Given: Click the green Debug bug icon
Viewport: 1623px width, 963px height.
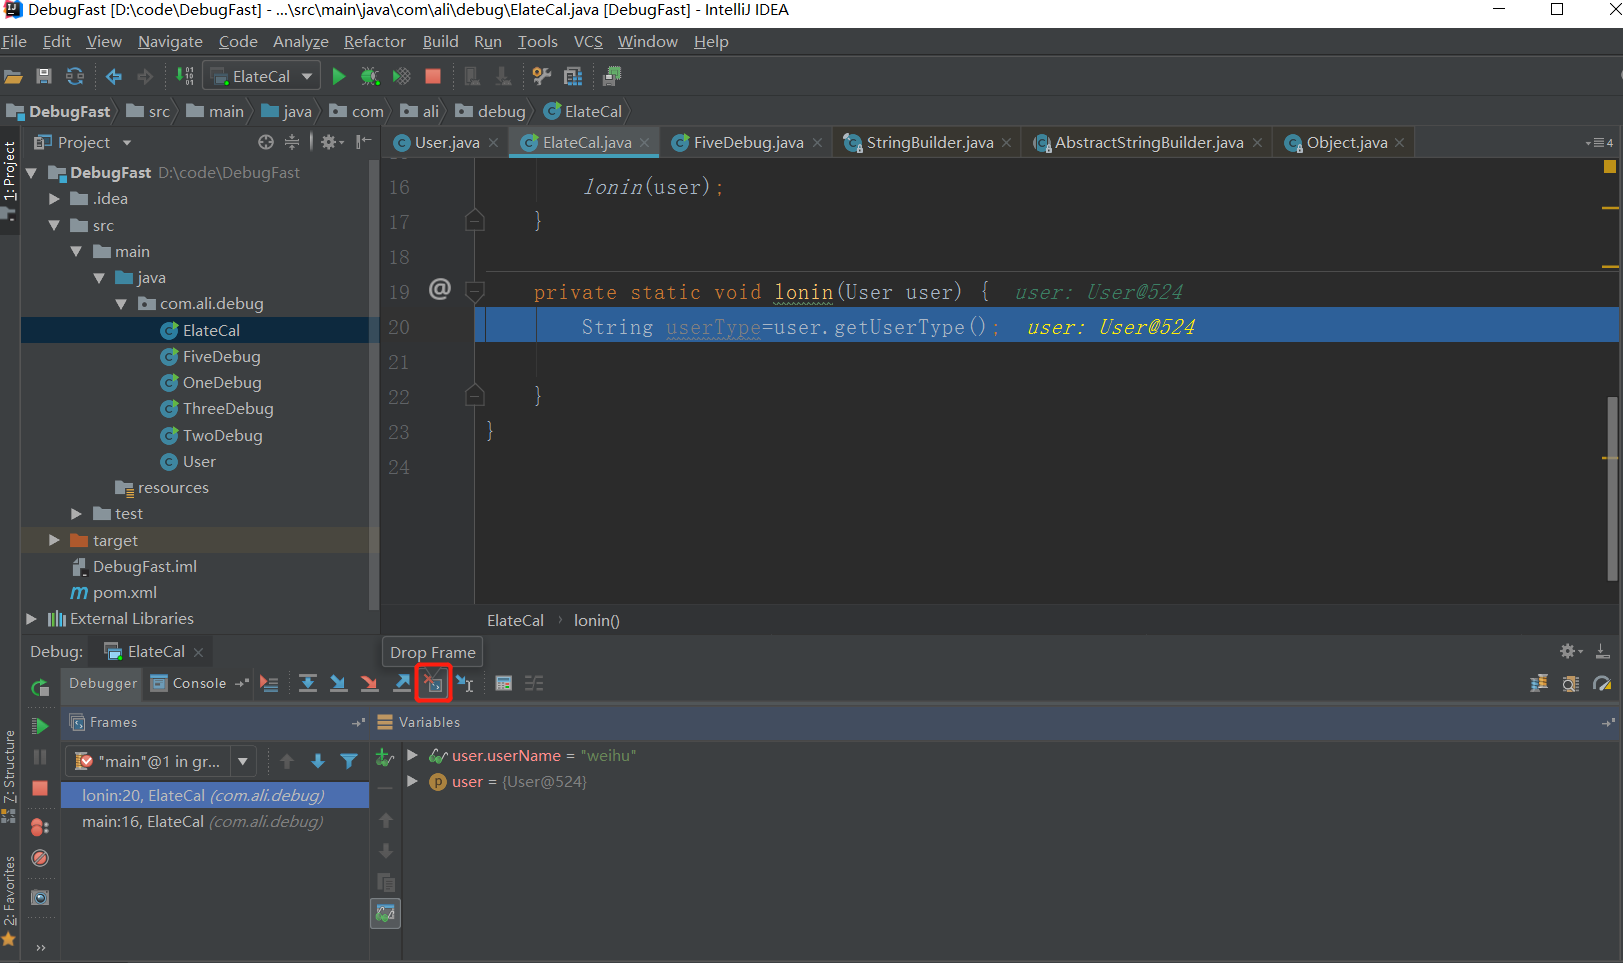Looking at the screenshot, I should pyautogui.click(x=370, y=77).
